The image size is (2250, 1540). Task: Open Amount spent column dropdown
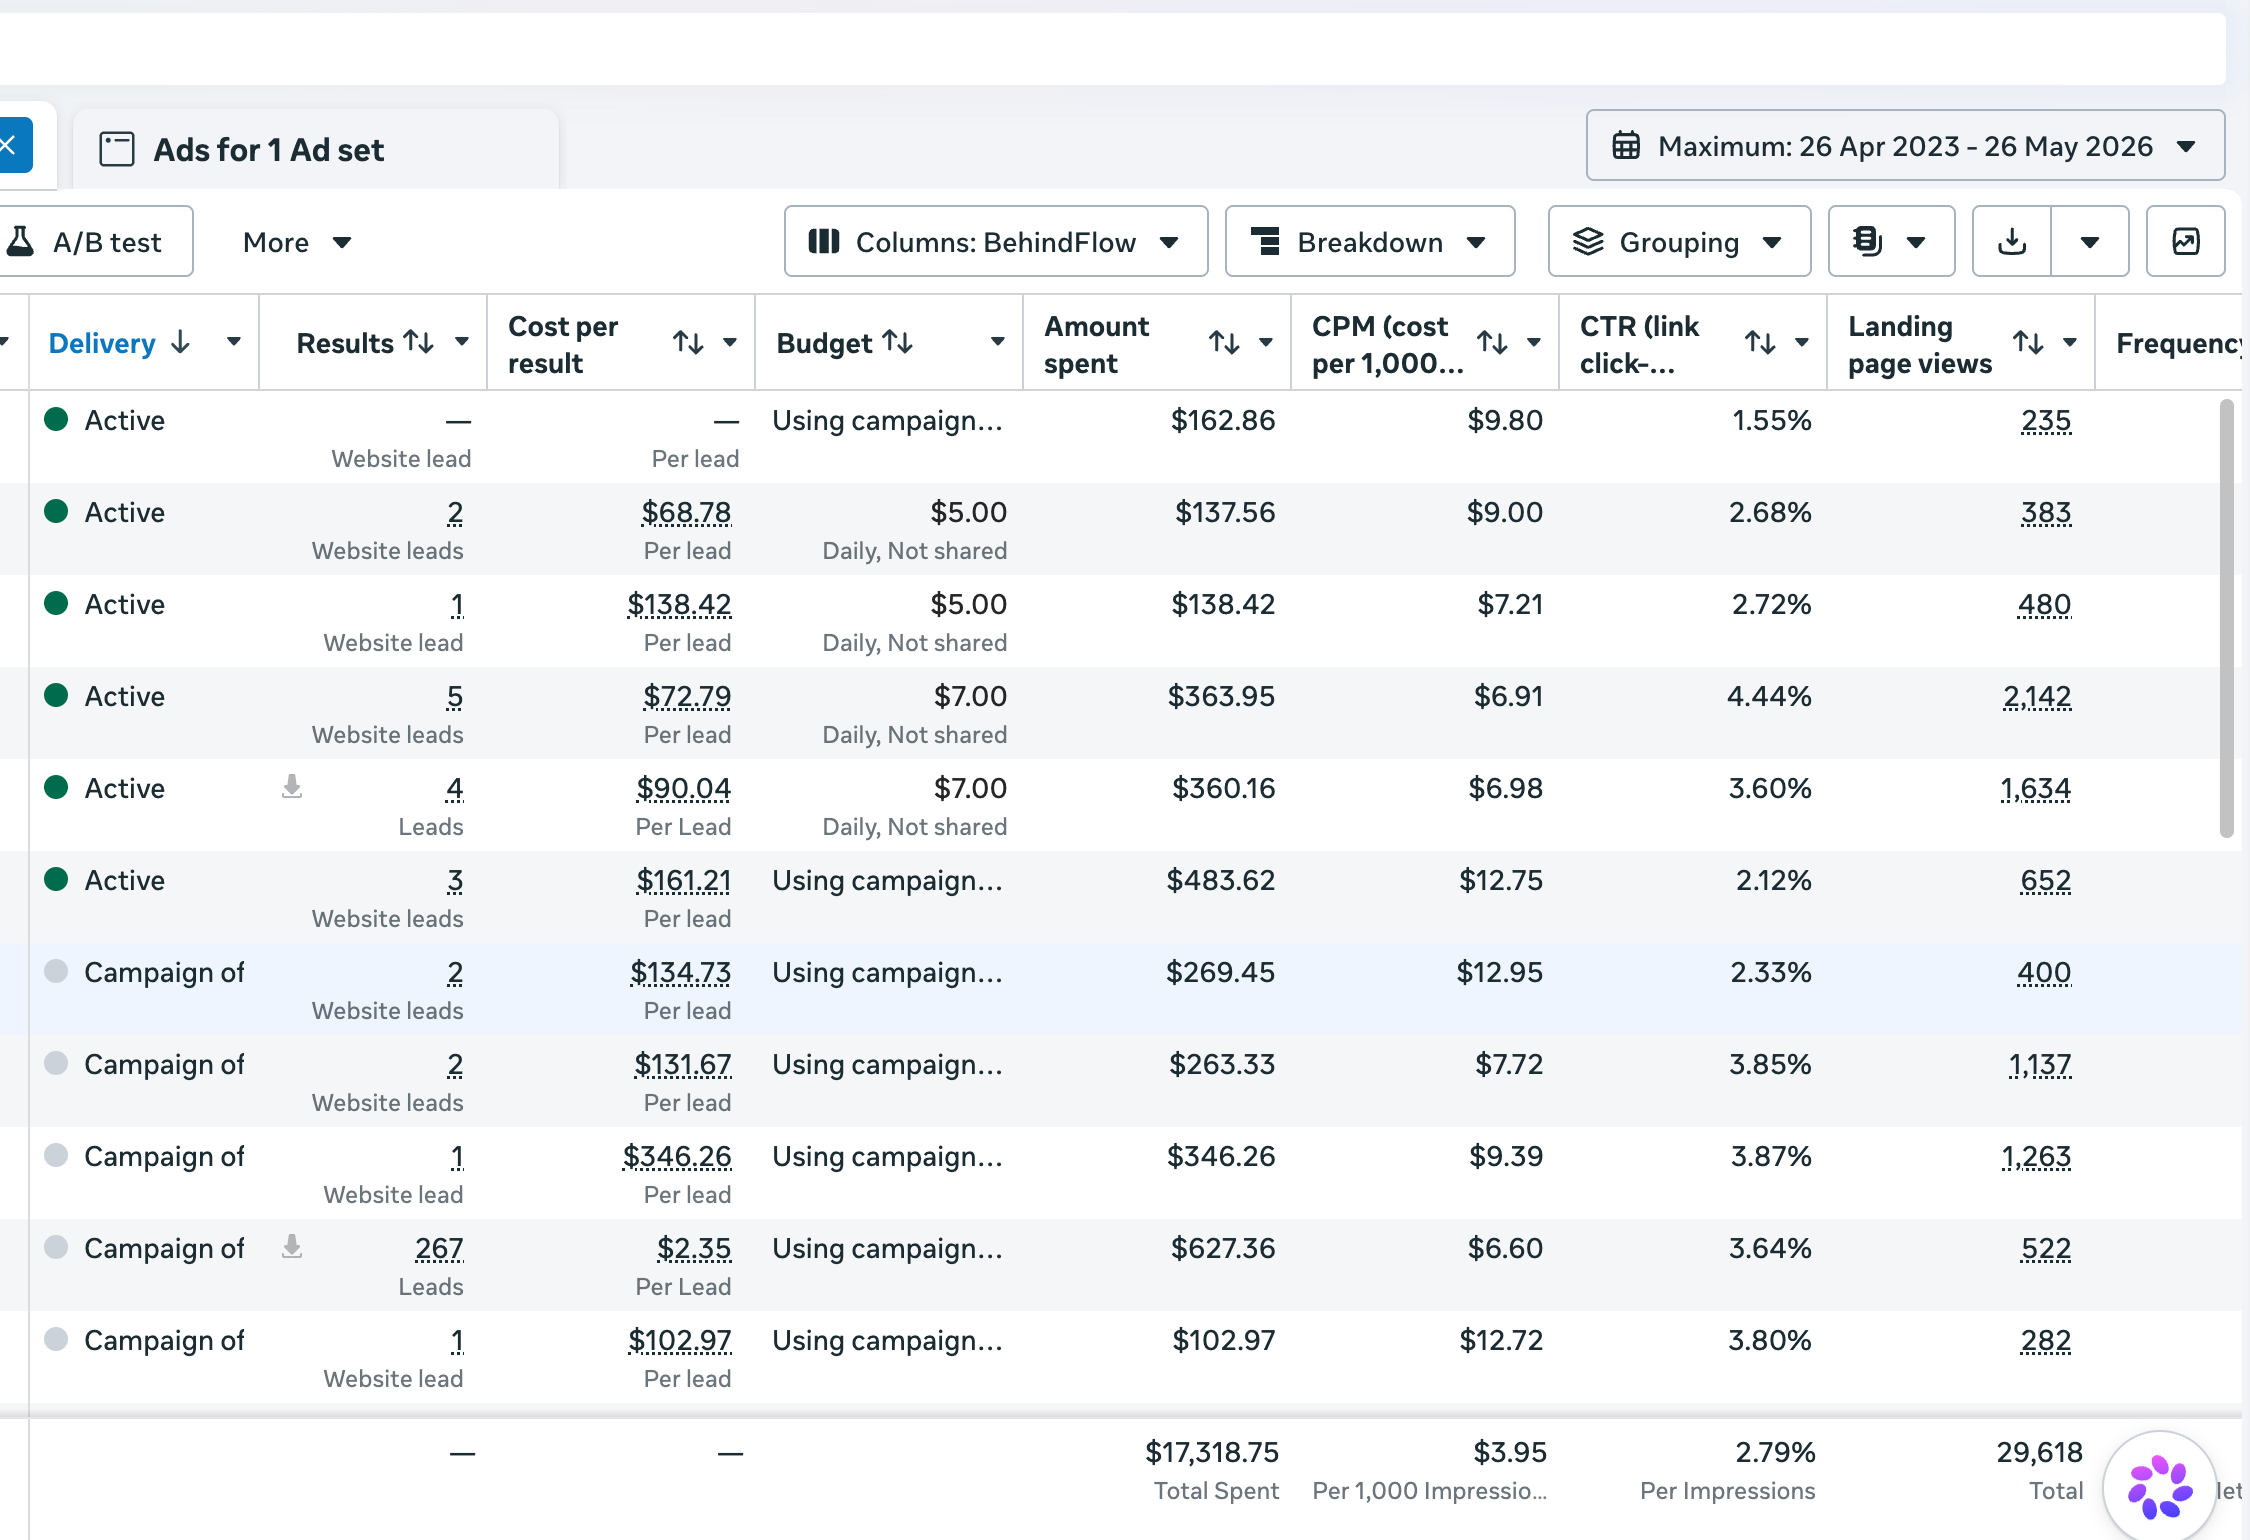tap(1266, 342)
